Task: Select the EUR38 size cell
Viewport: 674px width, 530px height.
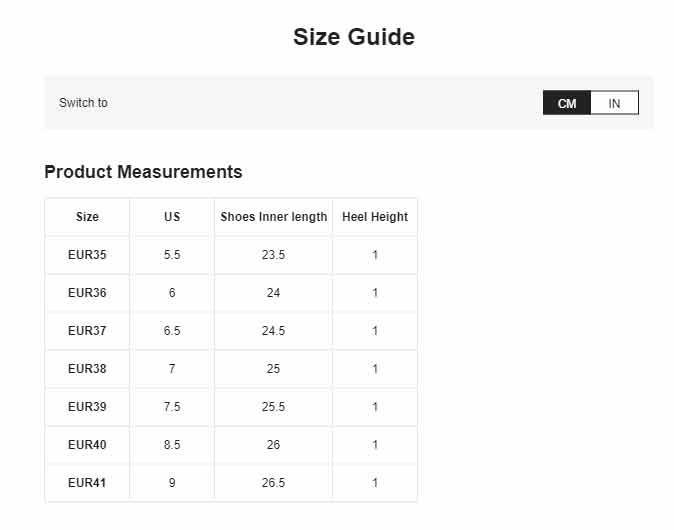Action: click(87, 369)
